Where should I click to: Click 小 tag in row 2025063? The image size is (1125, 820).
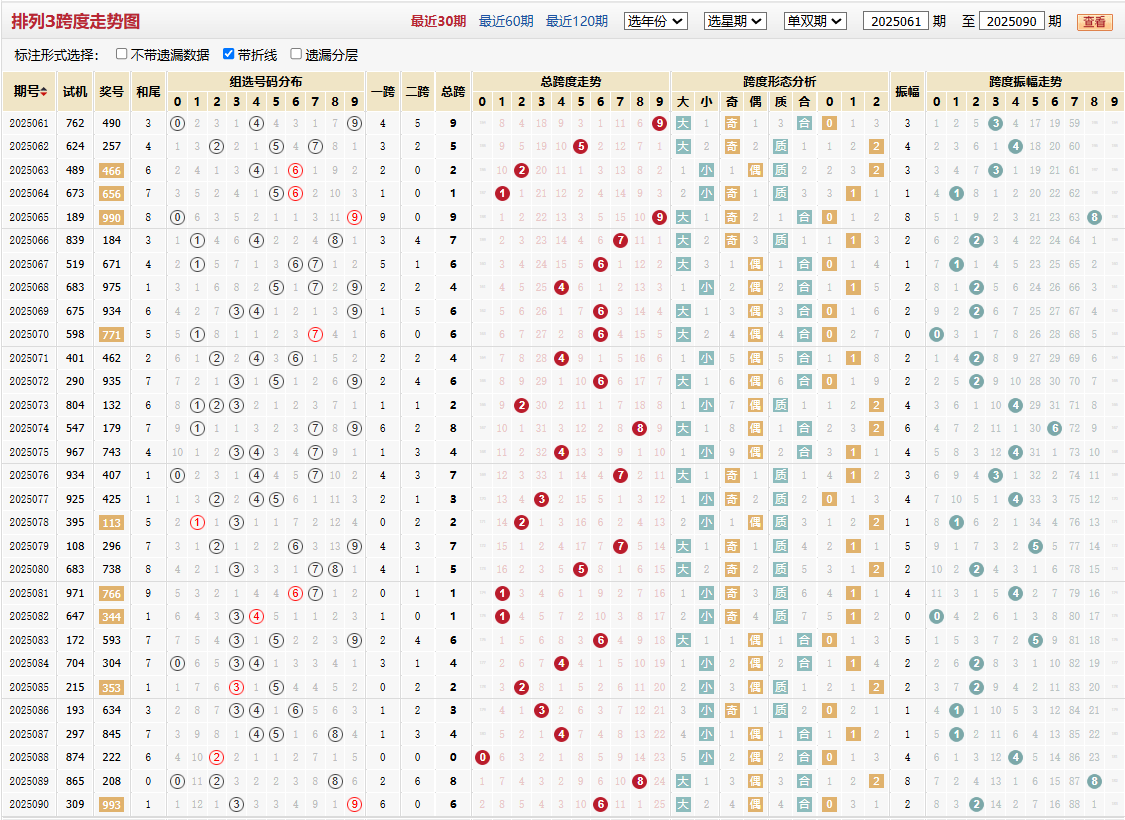[x=707, y=170]
